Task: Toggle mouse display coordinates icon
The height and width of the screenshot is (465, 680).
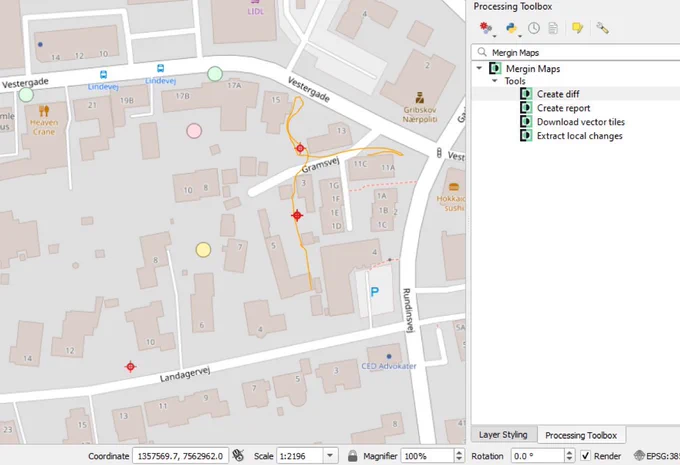Action: [238, 455]
